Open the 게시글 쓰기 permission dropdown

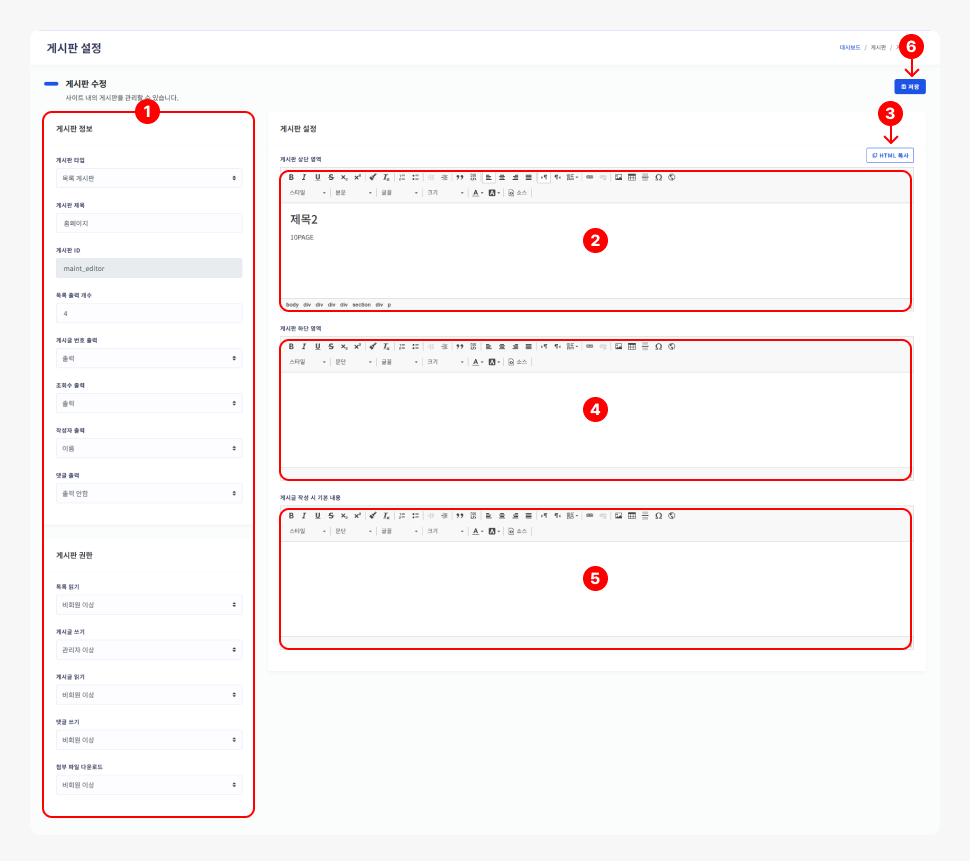pos(148,650)
